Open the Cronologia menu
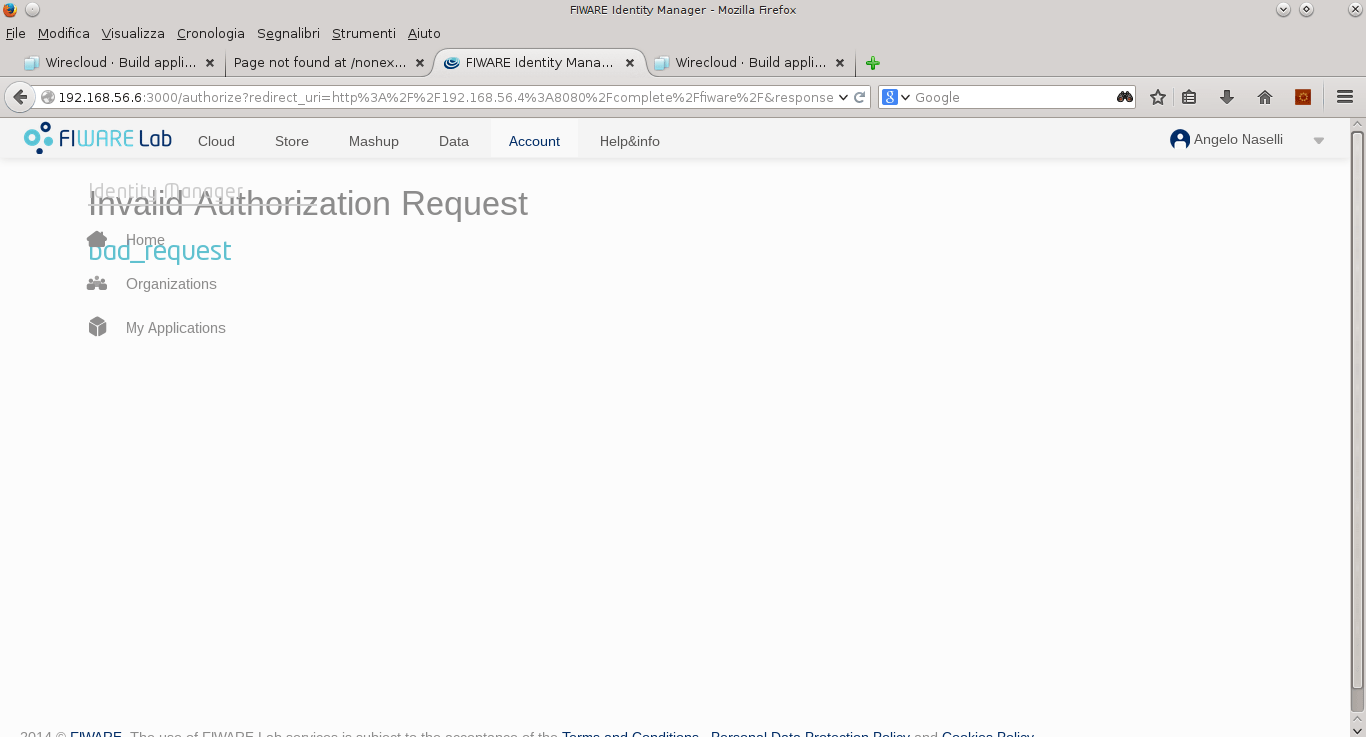The width and height of the screenshot is (1366, 737). (x=211, y=33)
